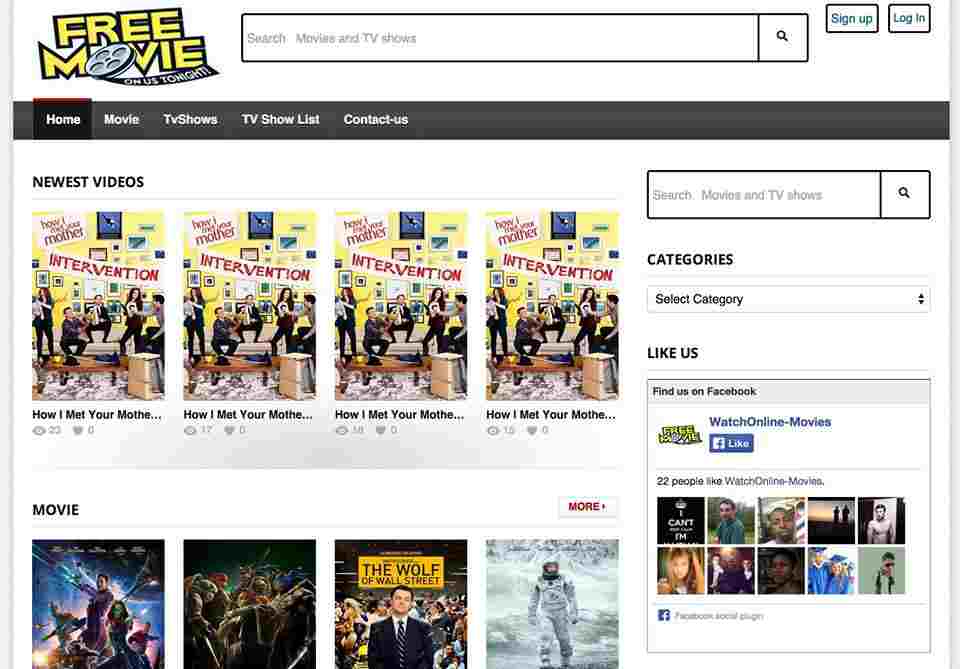This screenshot has height=669, width=960.
Task: Click the 'MOVIE' section heading
Action: (56, 510)
